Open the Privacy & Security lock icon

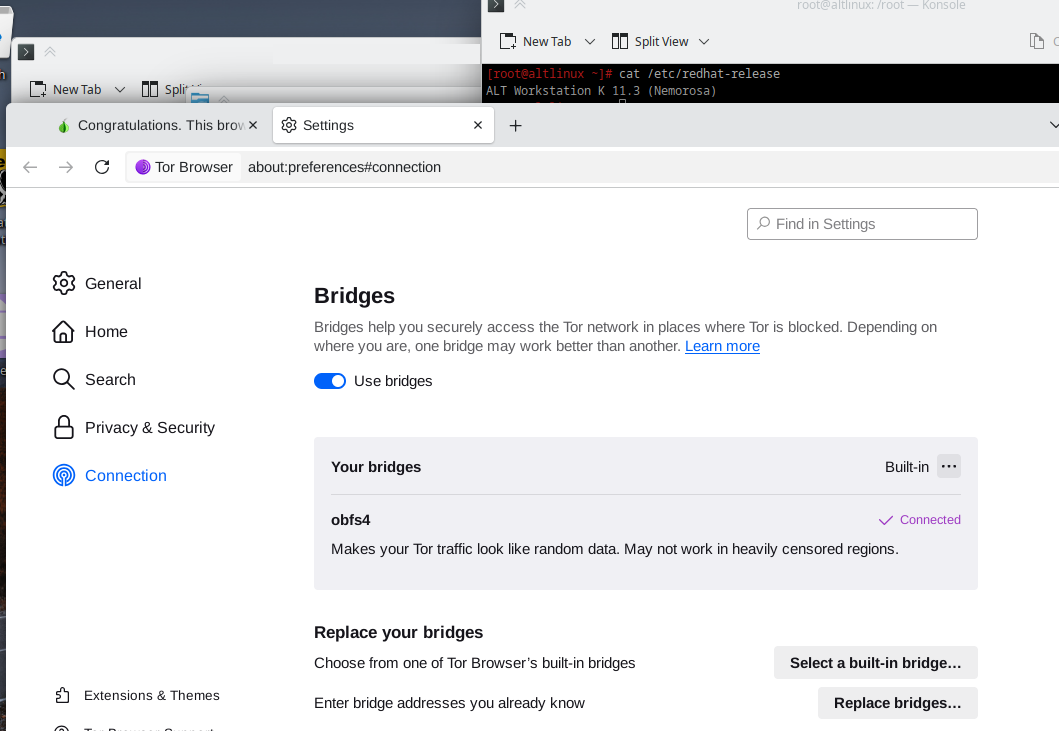point(63,428)
